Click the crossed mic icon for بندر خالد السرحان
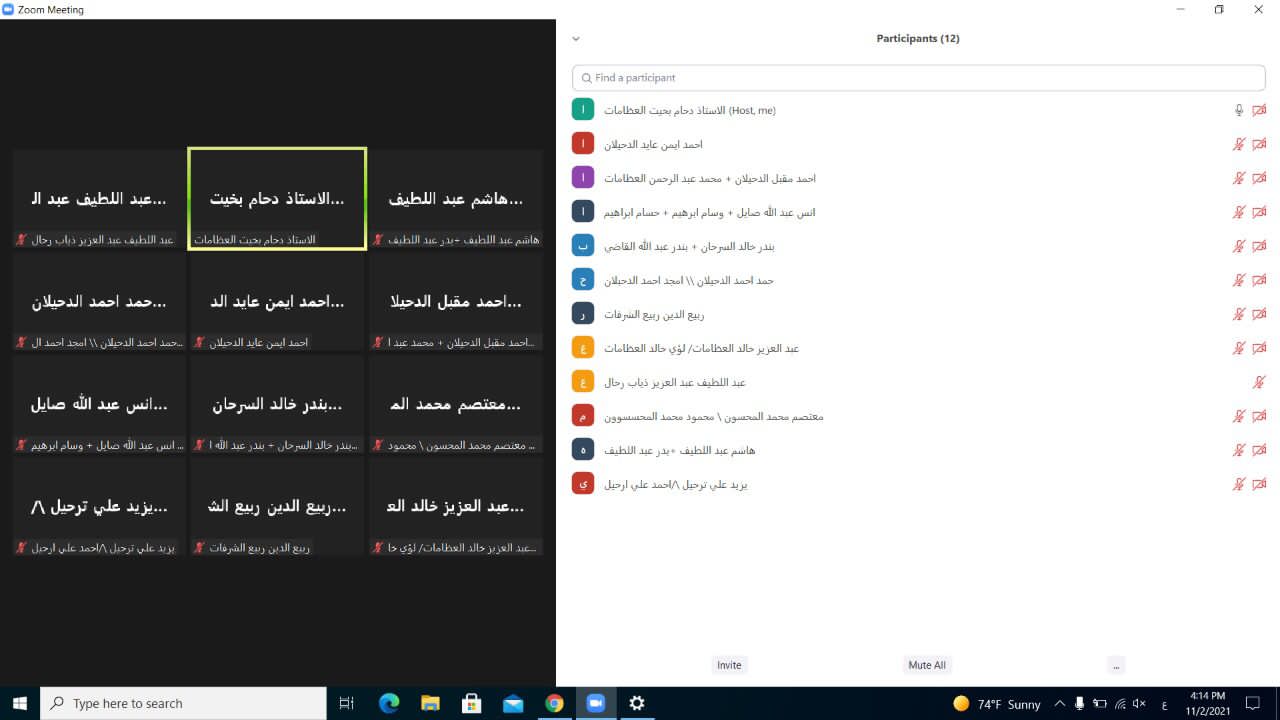 pyautogui.click(x=1239, y=246)
